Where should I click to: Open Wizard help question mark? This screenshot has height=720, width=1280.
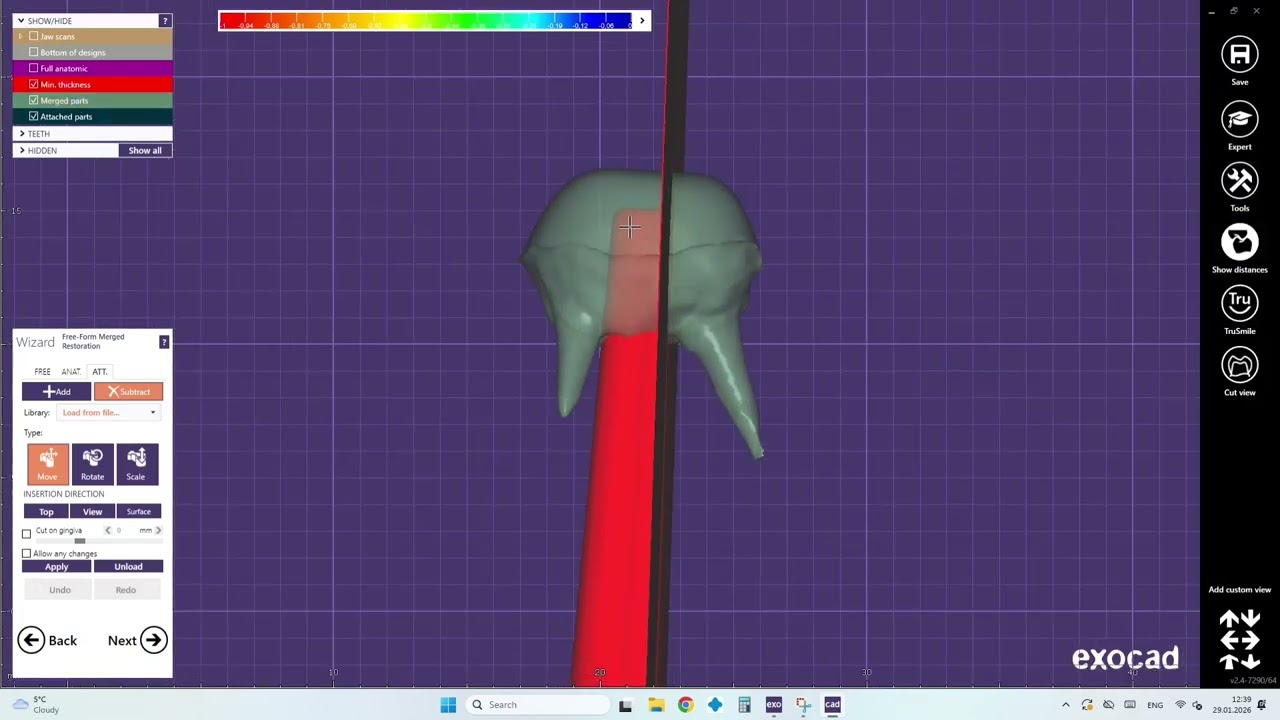[x=164, y=342]
